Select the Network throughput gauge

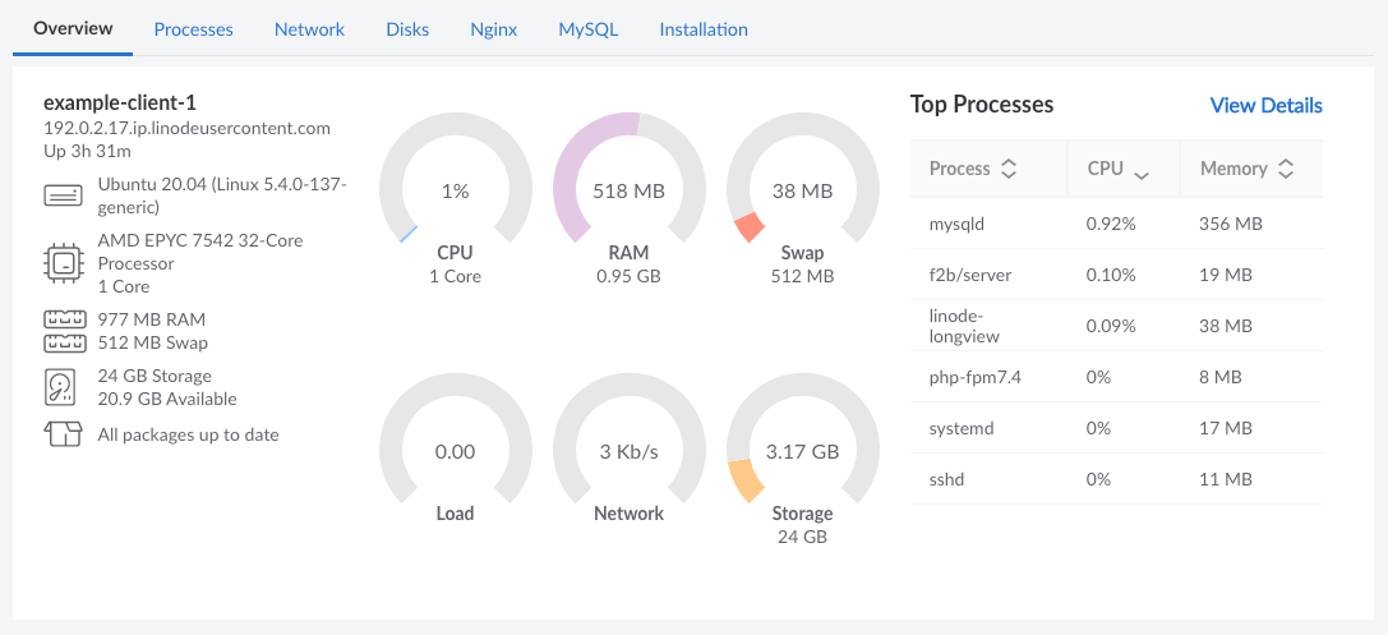[x=628, y=451]
